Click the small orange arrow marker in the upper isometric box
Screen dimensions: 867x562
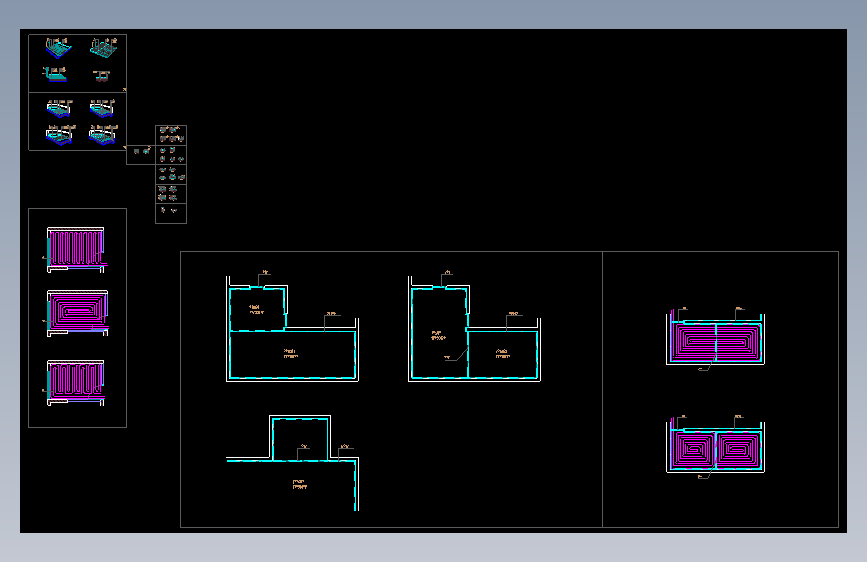[x=124, y=89]
